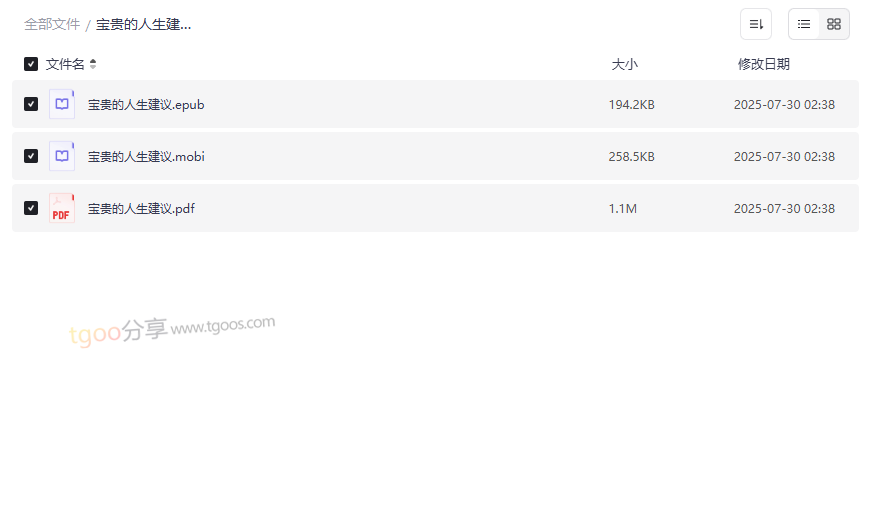The image size is (874, 514).
Task: Open the file 宝贵的人生建议.epub
Action: 146,104
